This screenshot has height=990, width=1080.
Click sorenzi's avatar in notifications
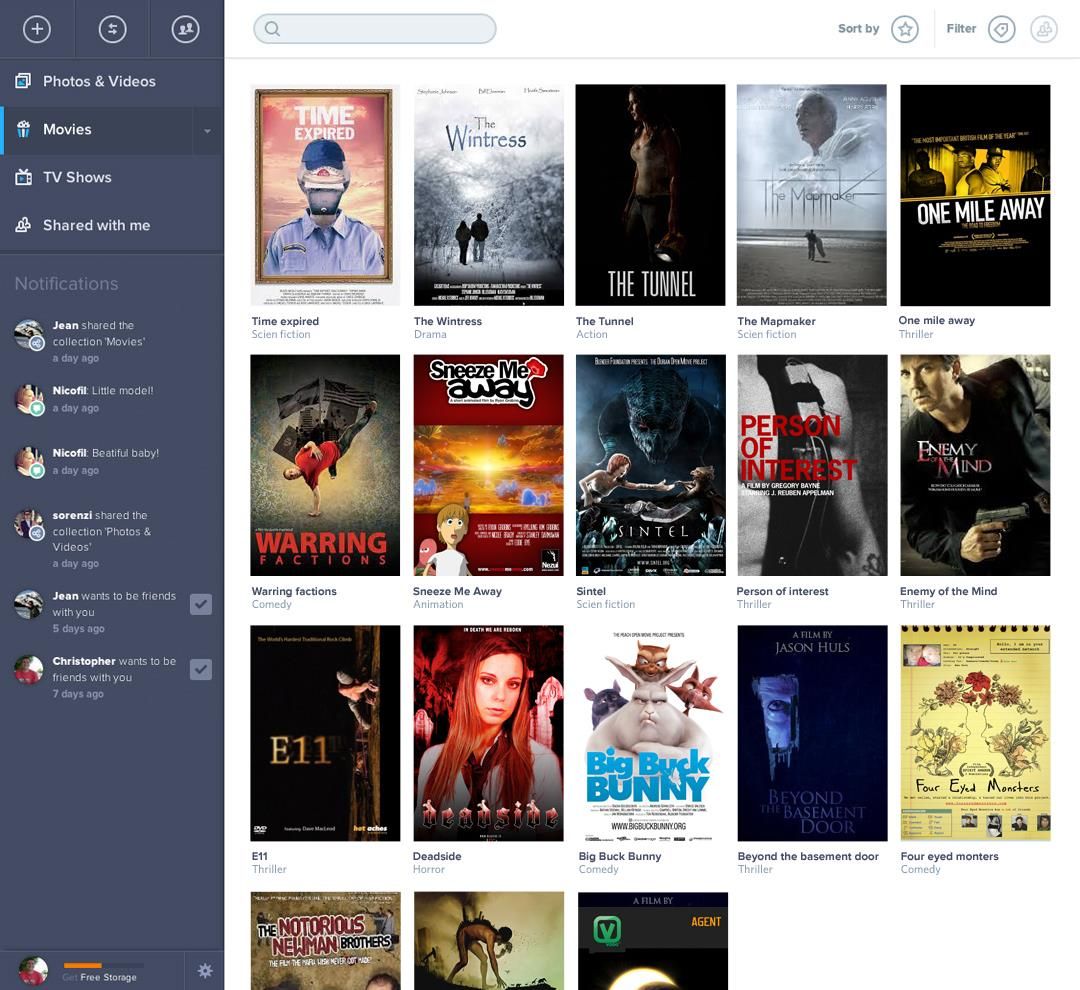coord(29,525)
